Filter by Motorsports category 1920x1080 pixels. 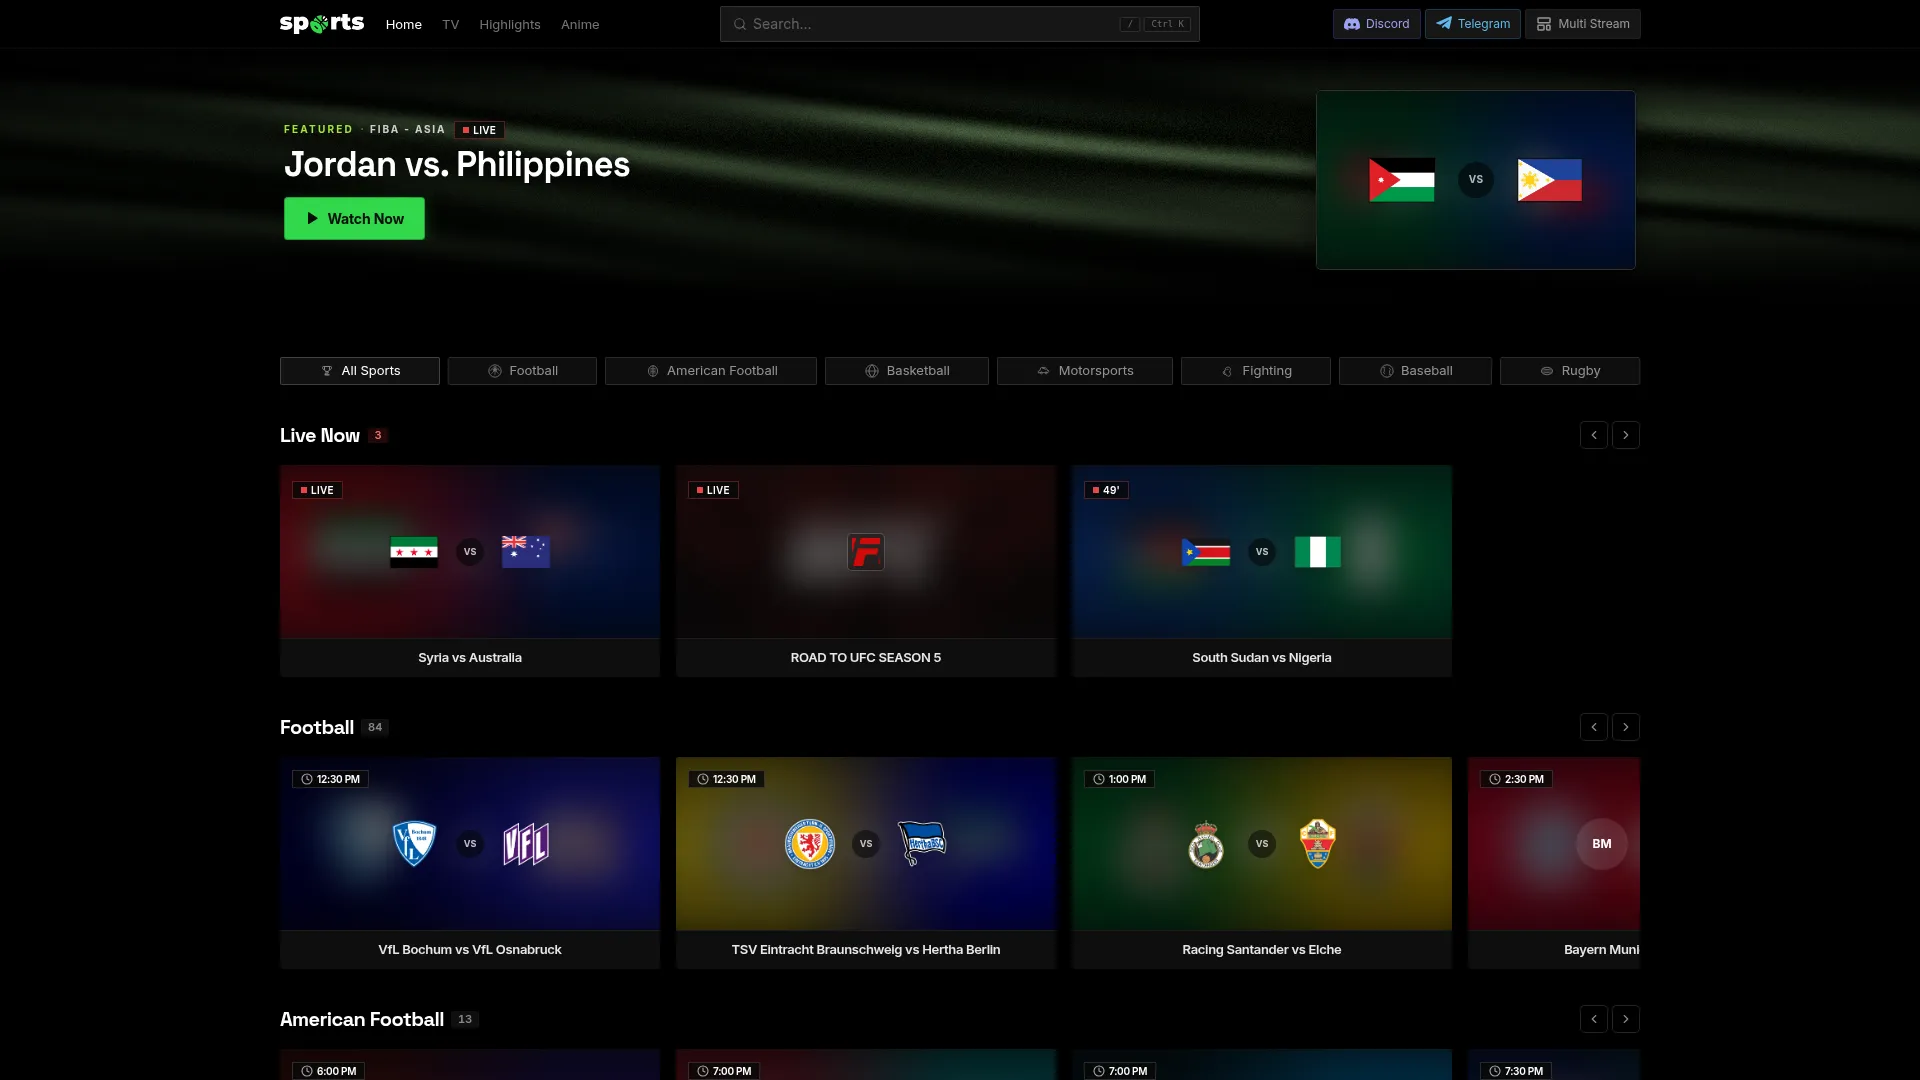(1085, 371)
